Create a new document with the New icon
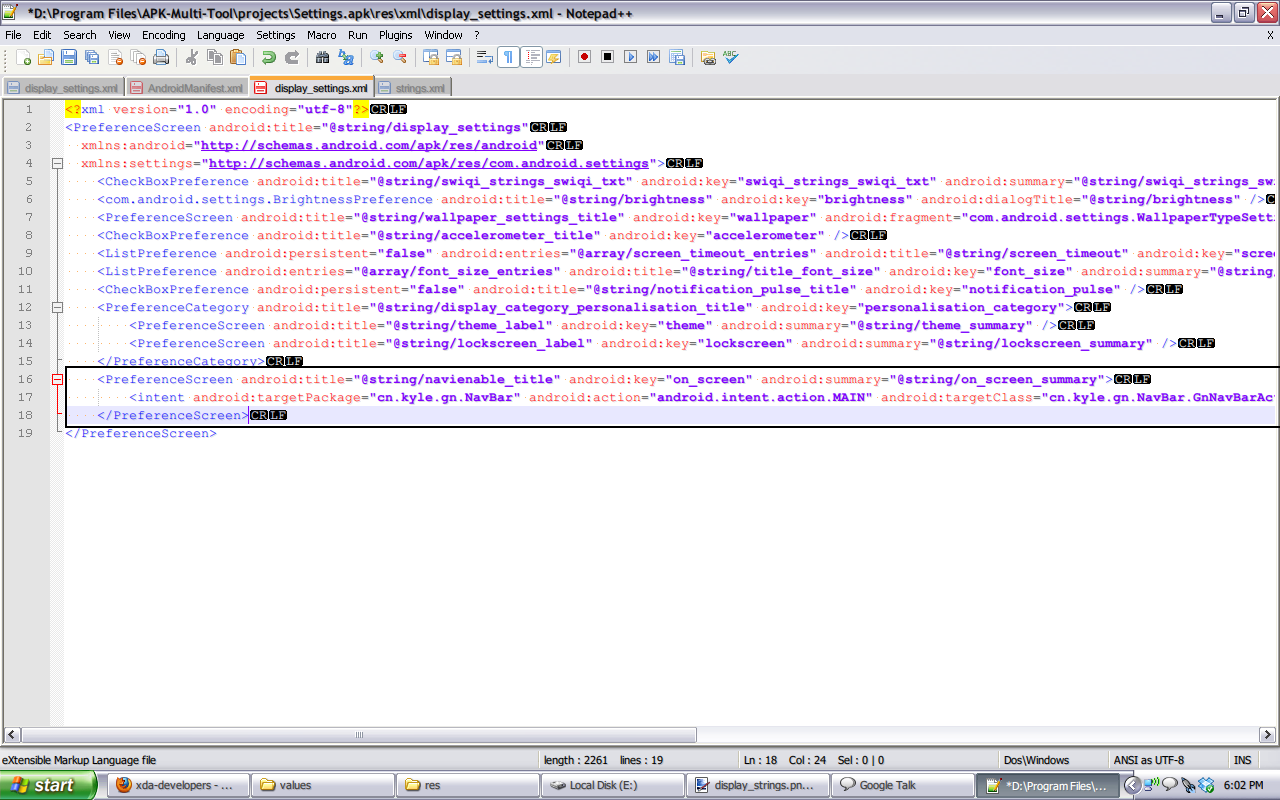1280x800 pixels. click(x=23, y=57)
